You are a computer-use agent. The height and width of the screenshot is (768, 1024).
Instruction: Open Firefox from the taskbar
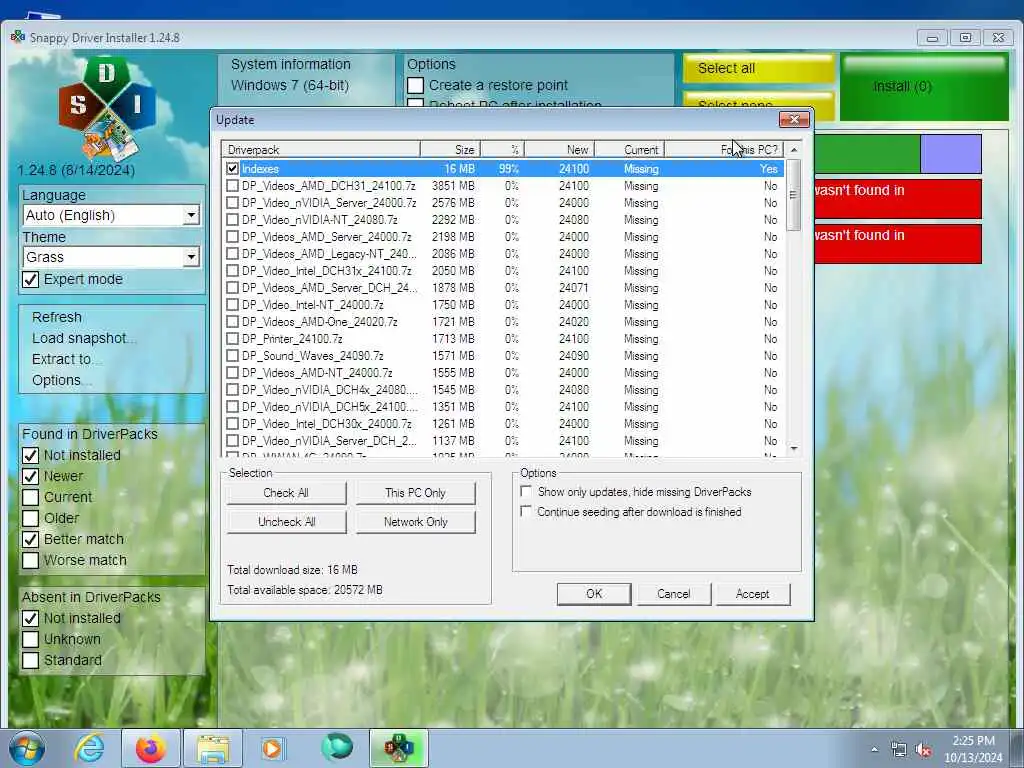click(x=150, y=748)
